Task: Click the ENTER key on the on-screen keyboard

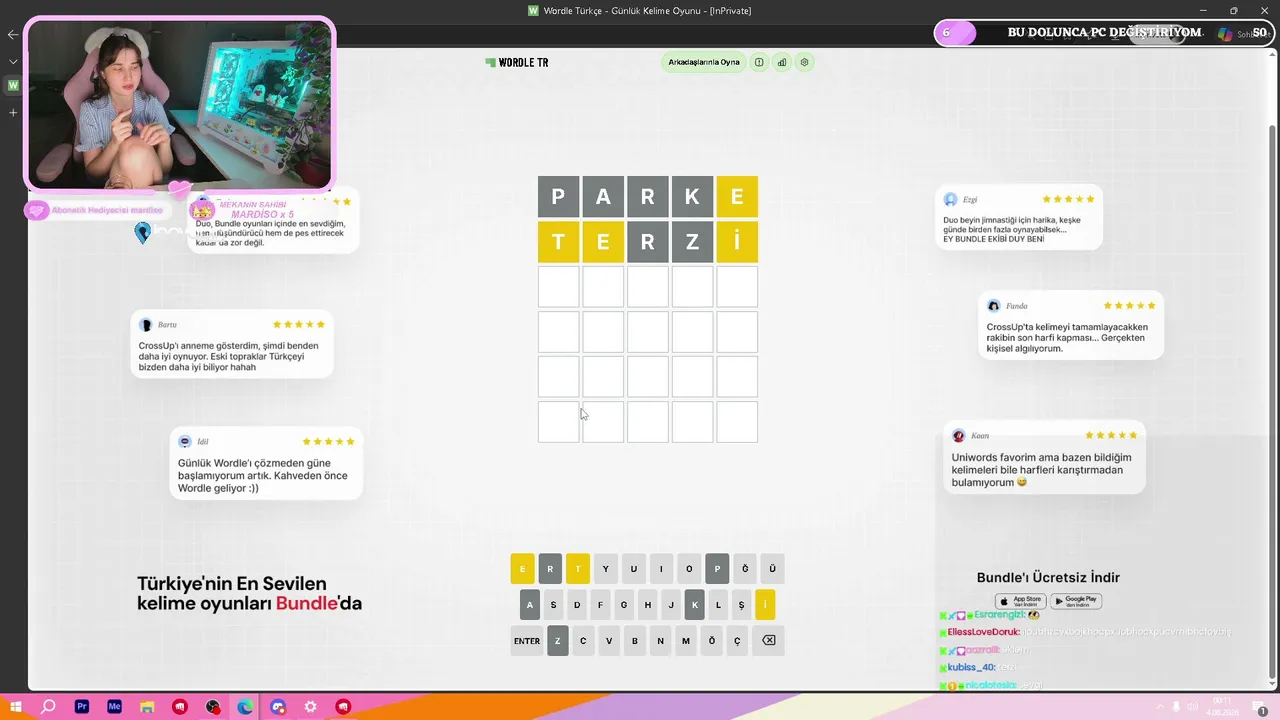Action: coord(527,641)
